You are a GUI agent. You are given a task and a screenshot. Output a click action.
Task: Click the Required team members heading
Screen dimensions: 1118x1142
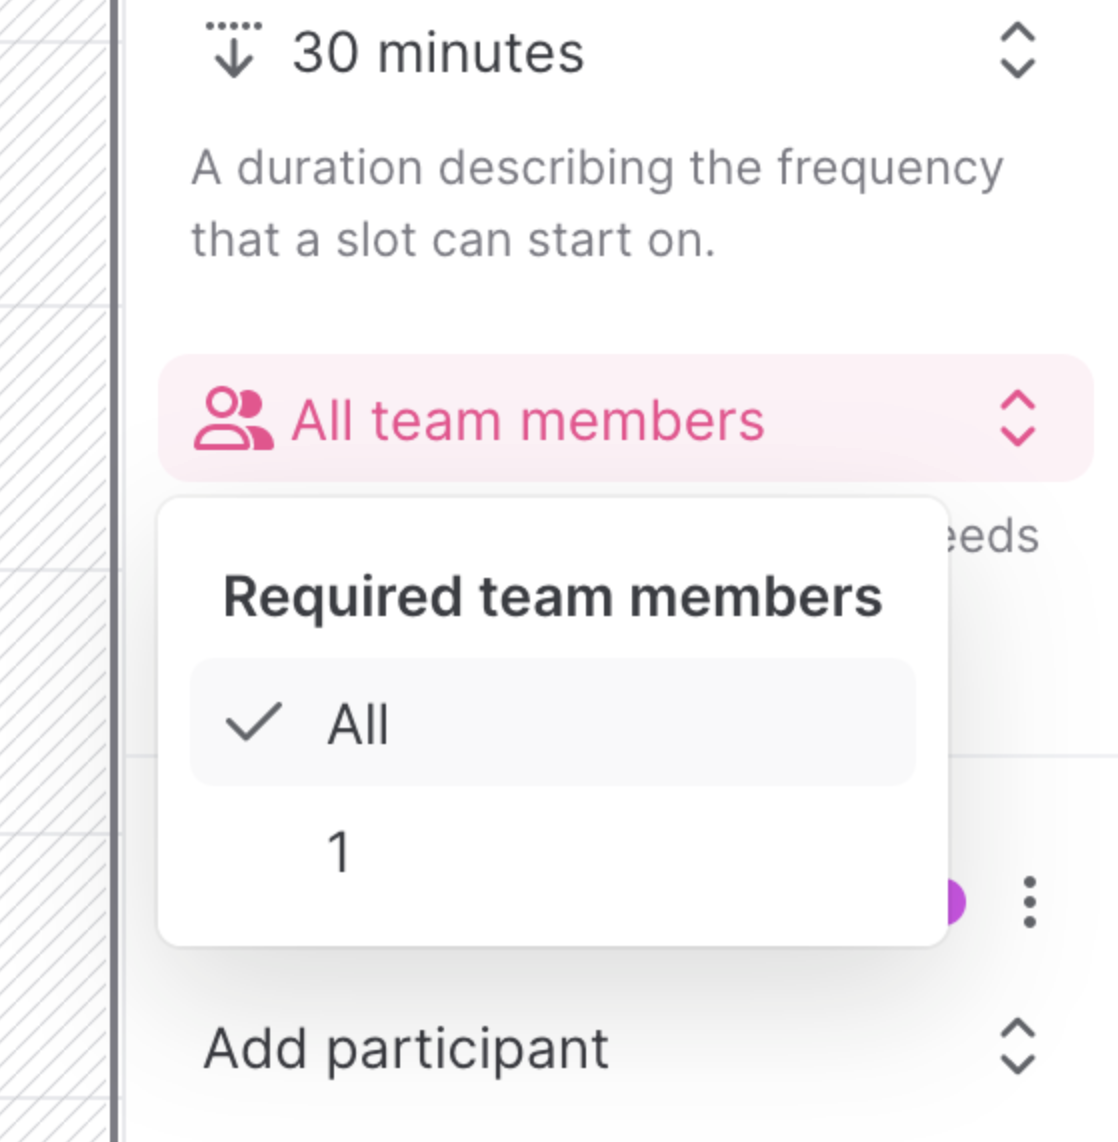[552, 597]
